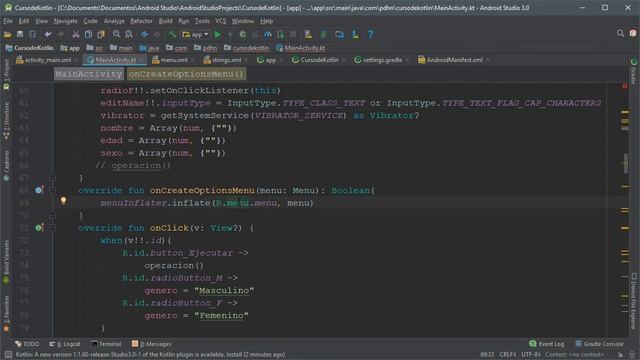The image size is (640, 360).
Task: Run the app with green play button
Action: [x=218, y=35]
